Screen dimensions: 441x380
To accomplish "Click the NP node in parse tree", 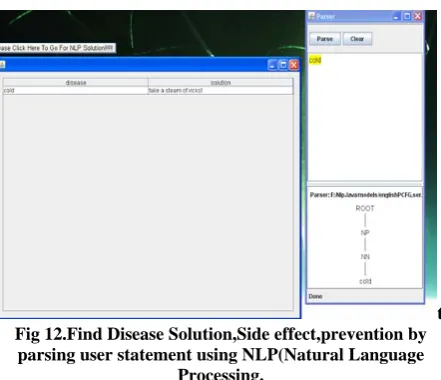I will (365, 233).
